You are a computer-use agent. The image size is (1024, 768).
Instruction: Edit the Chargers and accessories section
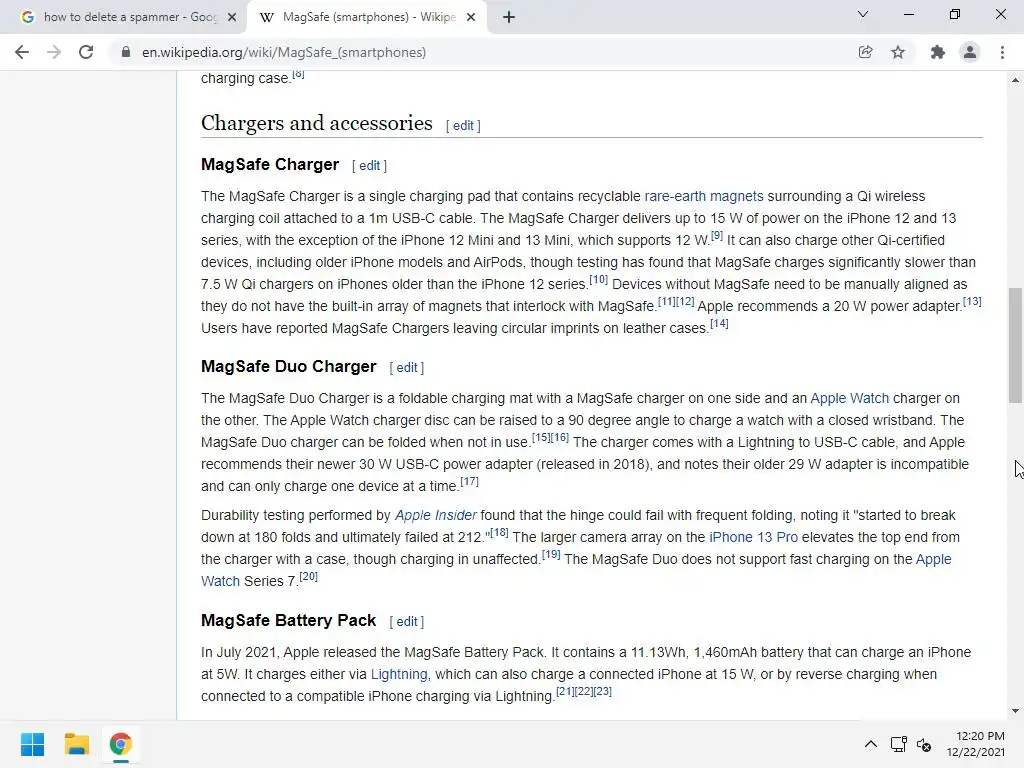coord(463,125)
